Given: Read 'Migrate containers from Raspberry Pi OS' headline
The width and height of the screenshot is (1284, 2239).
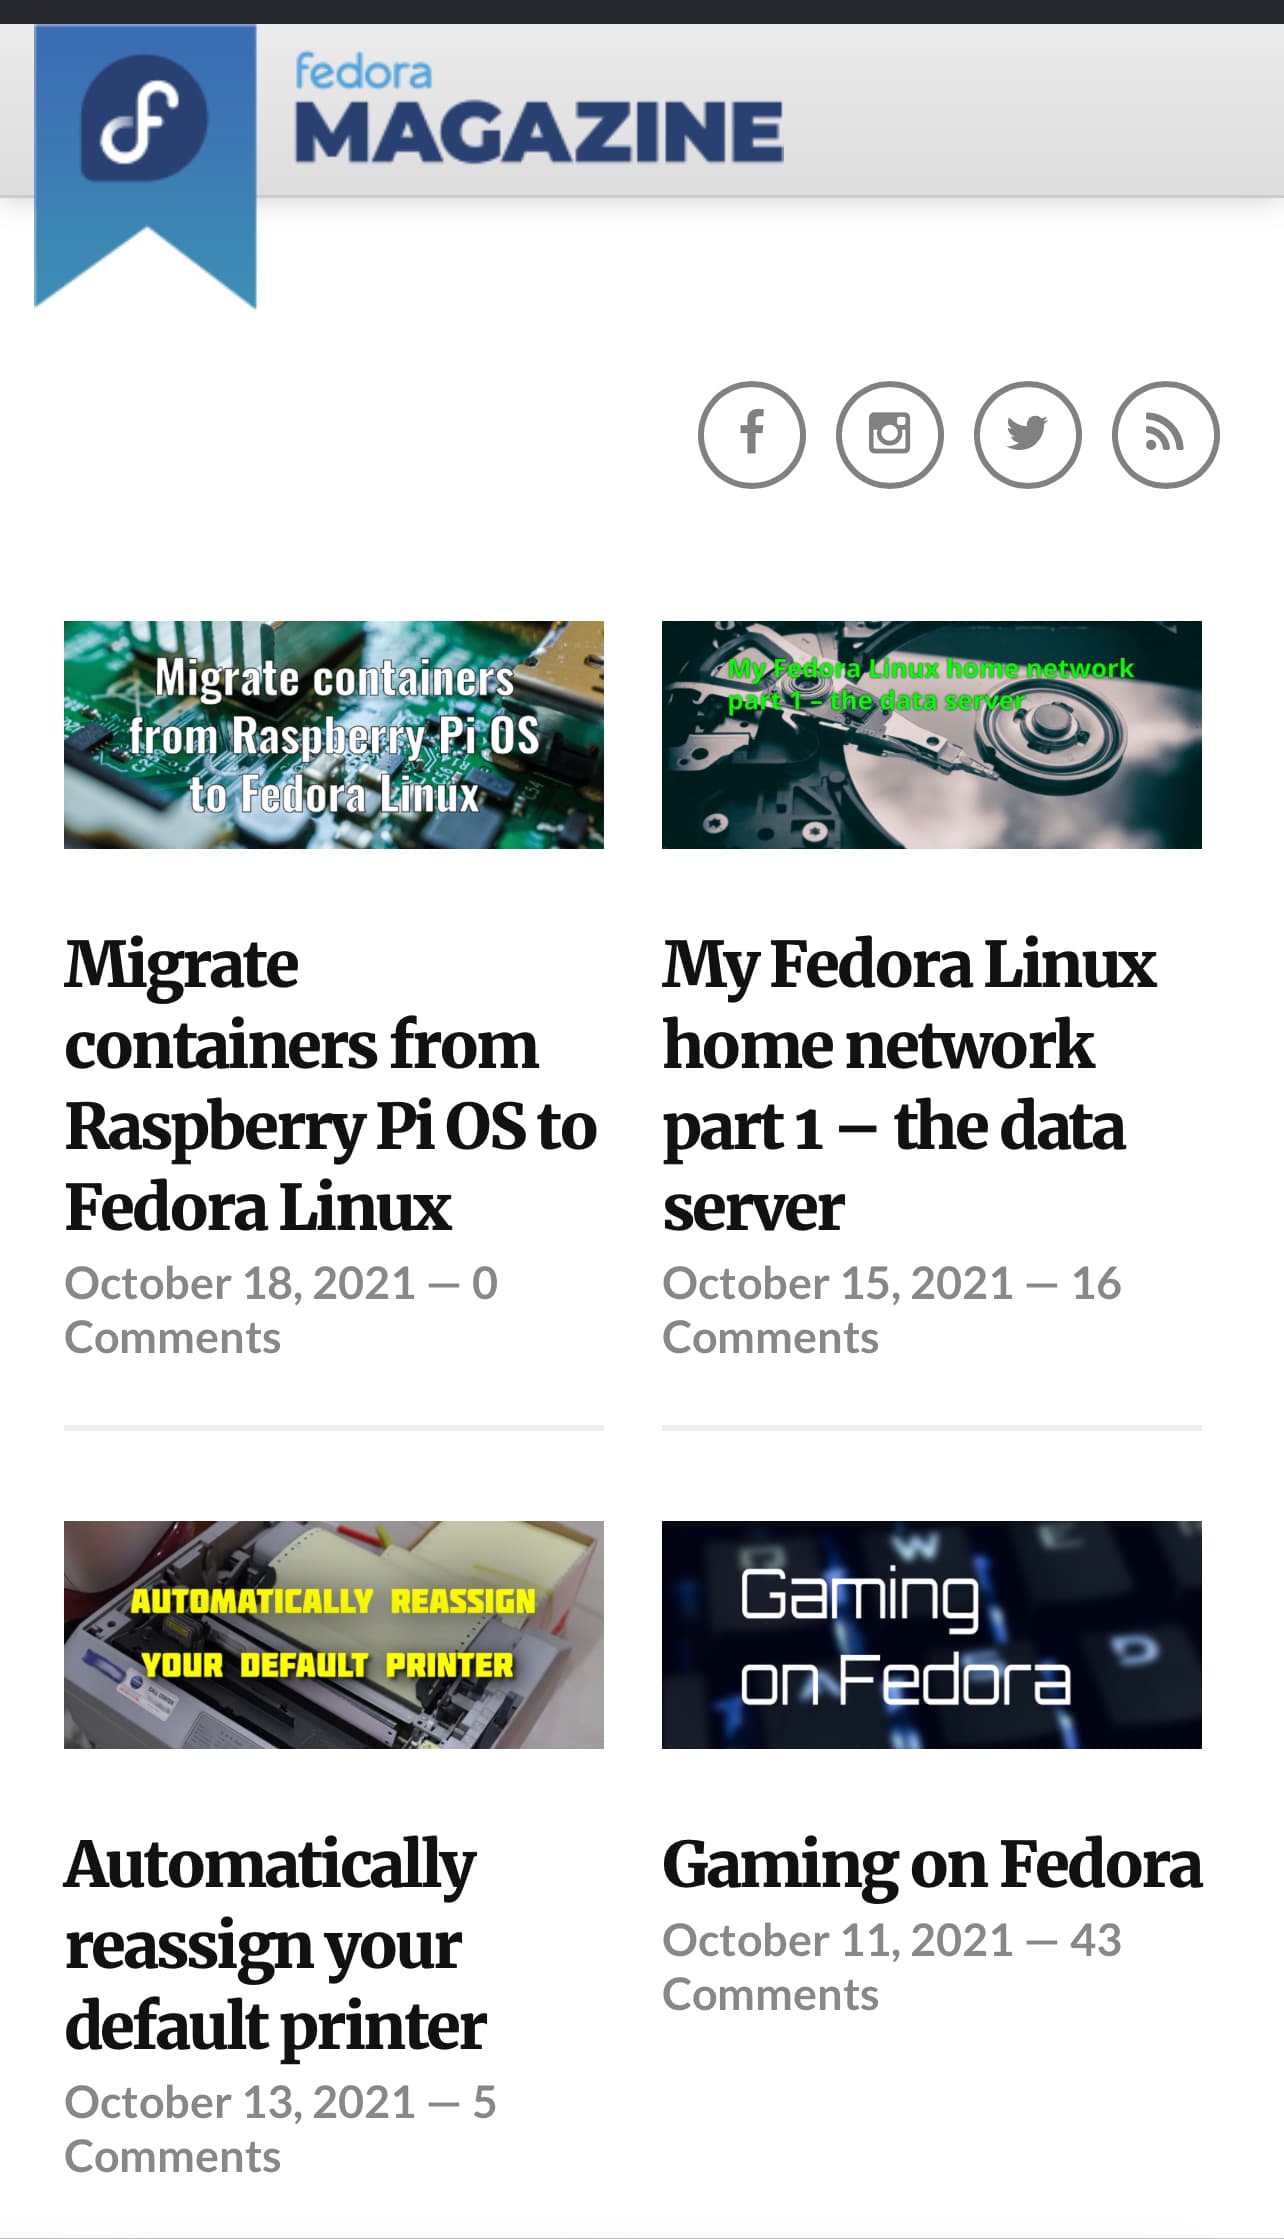Looking at the screenshot, I should pyautogui.click(x=331, y=1085).
